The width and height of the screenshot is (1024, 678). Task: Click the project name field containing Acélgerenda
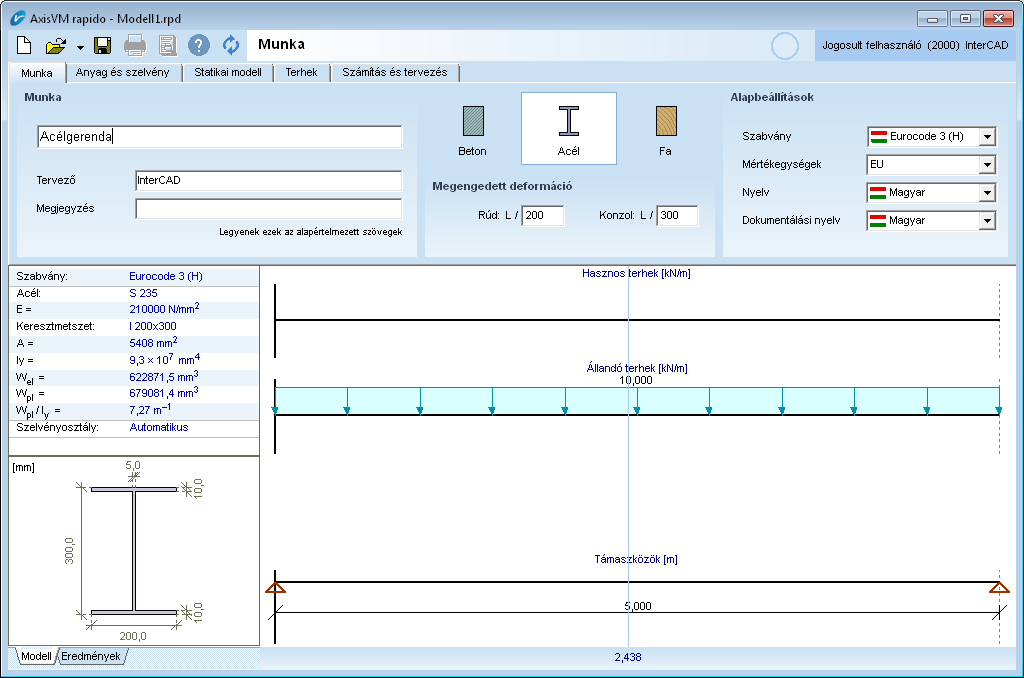pos(219,137)
